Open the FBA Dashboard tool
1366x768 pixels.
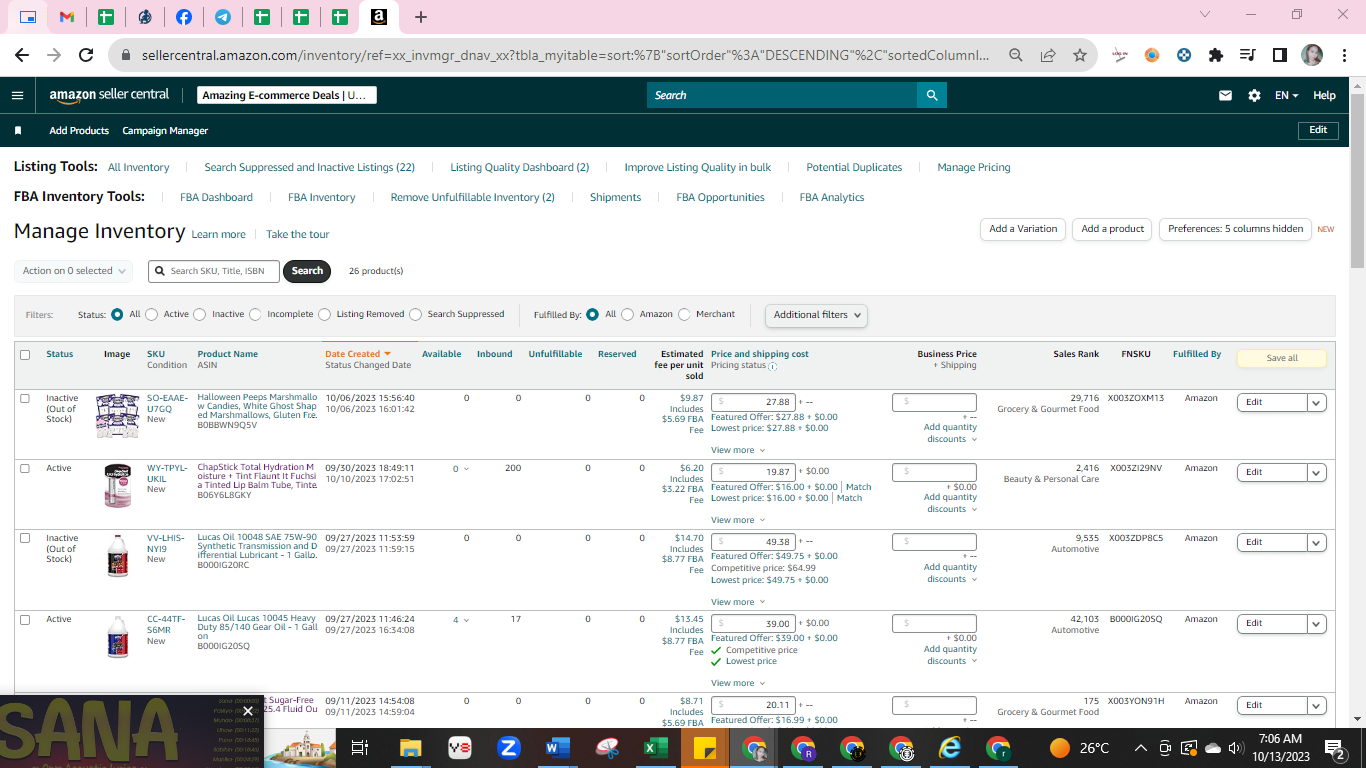pyautogui.click(x=216, y=197)
